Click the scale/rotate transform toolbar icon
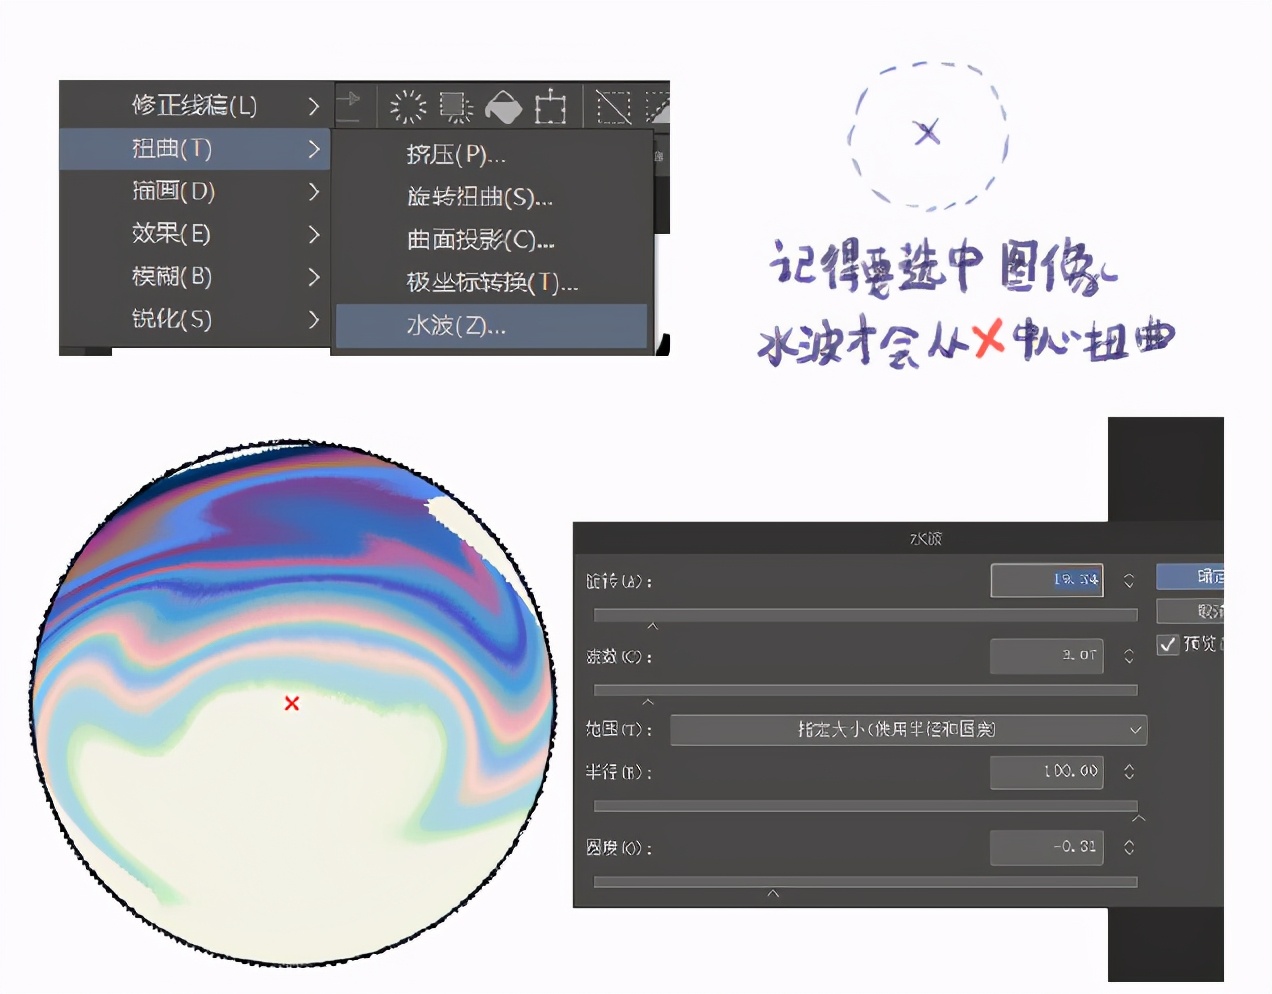The width and height of the screenshot is (1272, 994). [x=550, y=106]
